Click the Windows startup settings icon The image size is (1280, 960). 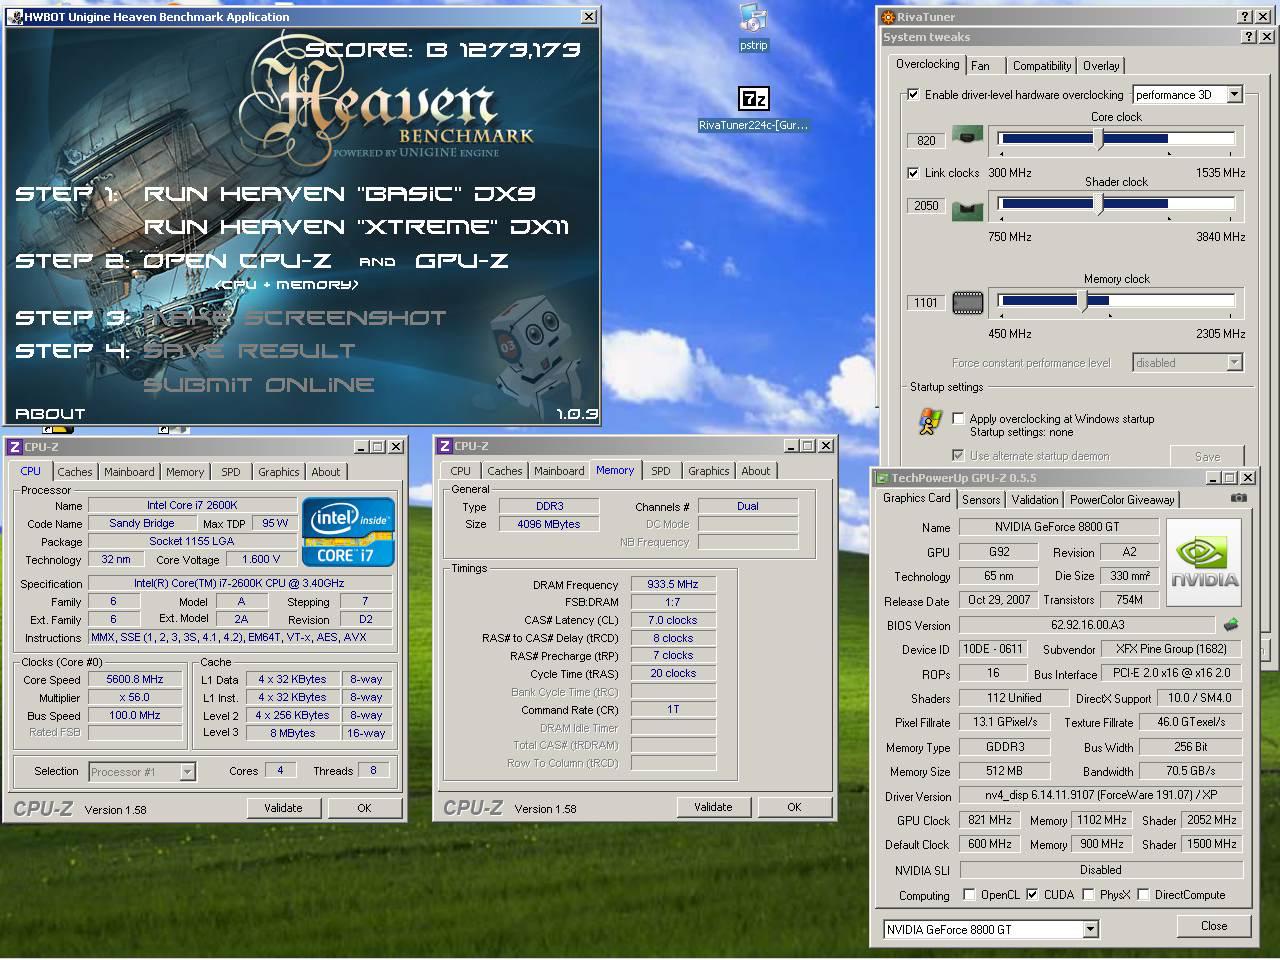click(x=930, y=422)
